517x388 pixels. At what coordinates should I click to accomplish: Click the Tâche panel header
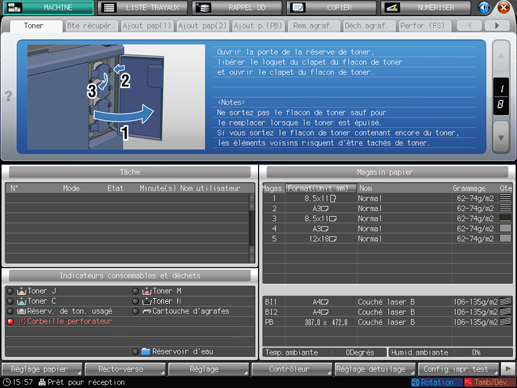[130, 172]
